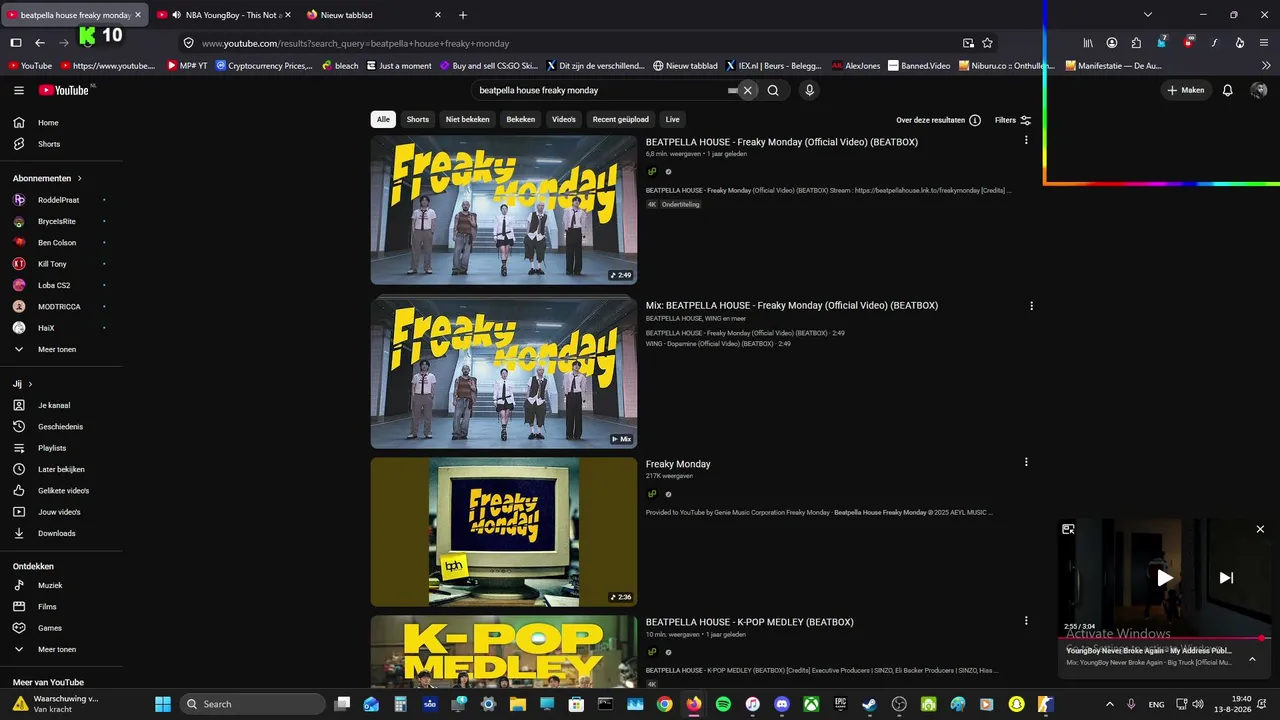Open the bleach bookmark
Screen dimensions: 1280x720
coord(340,66)
